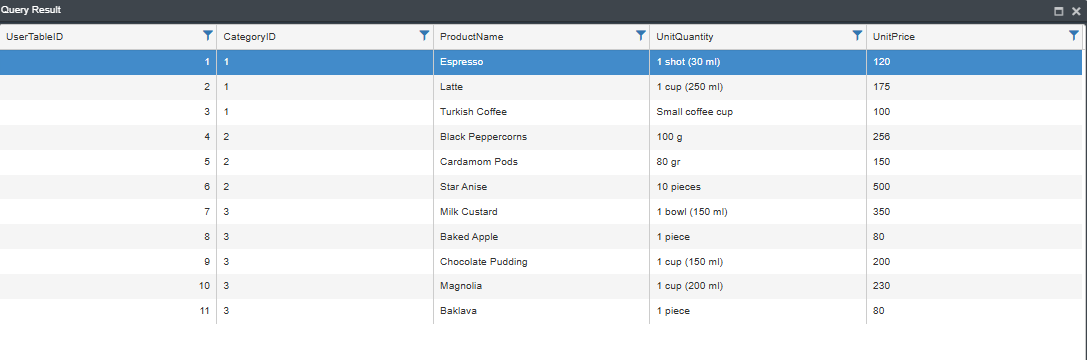Click the '1 bowl (150 ml)' quantity cell
The width and height of the screenshot is (1087, 360).
point(758,212)
